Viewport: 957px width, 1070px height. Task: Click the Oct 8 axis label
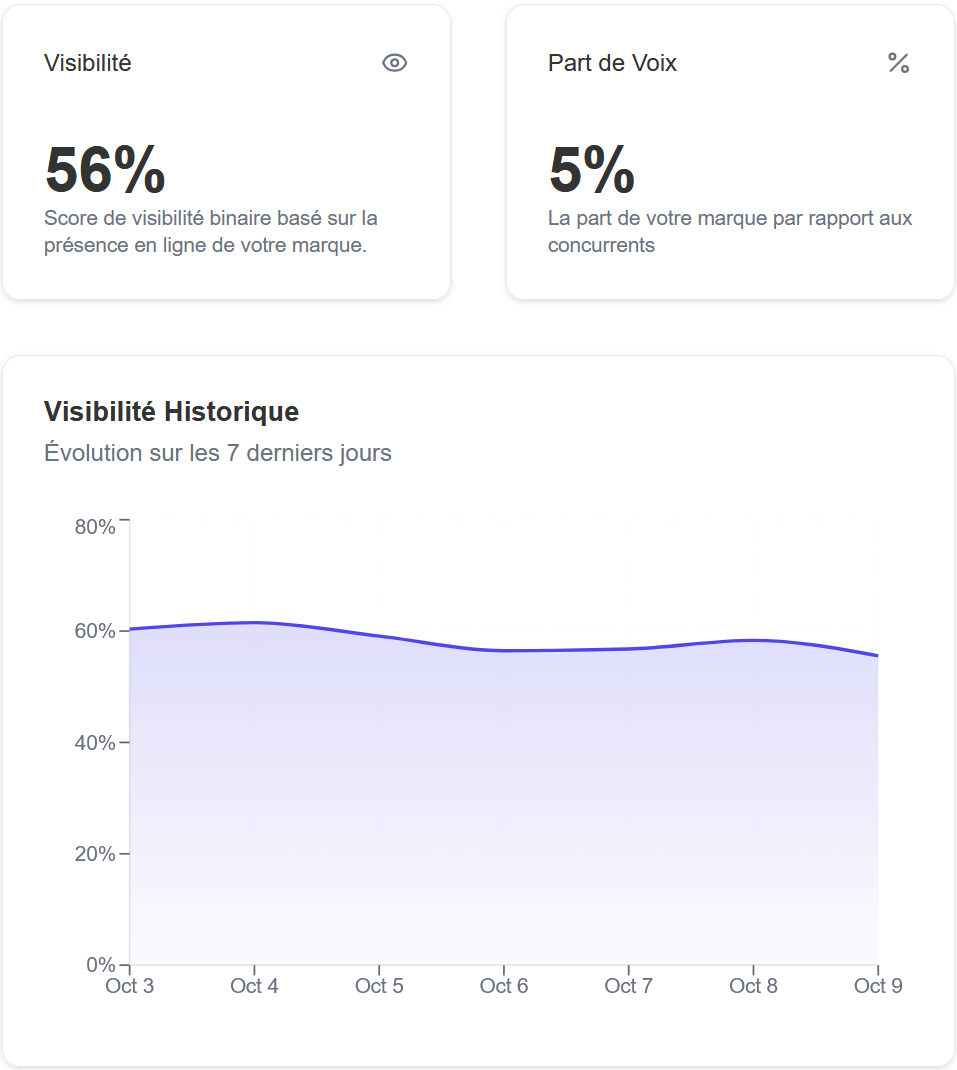(753, 986)
